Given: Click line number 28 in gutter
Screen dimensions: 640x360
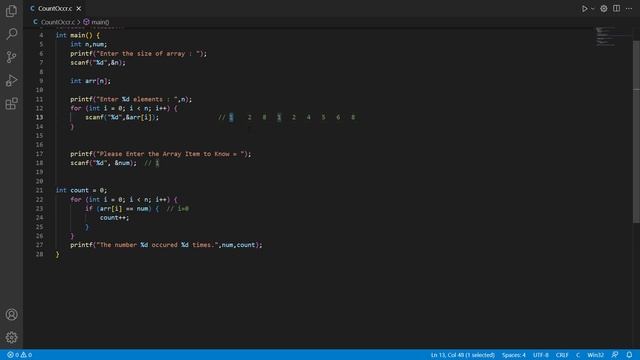Looking at the screenshot, I should [x=39, y=254].
